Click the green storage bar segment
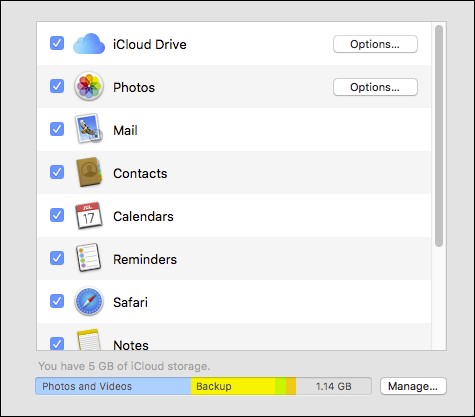Screen dimensions: 475x417 point(281,386)
